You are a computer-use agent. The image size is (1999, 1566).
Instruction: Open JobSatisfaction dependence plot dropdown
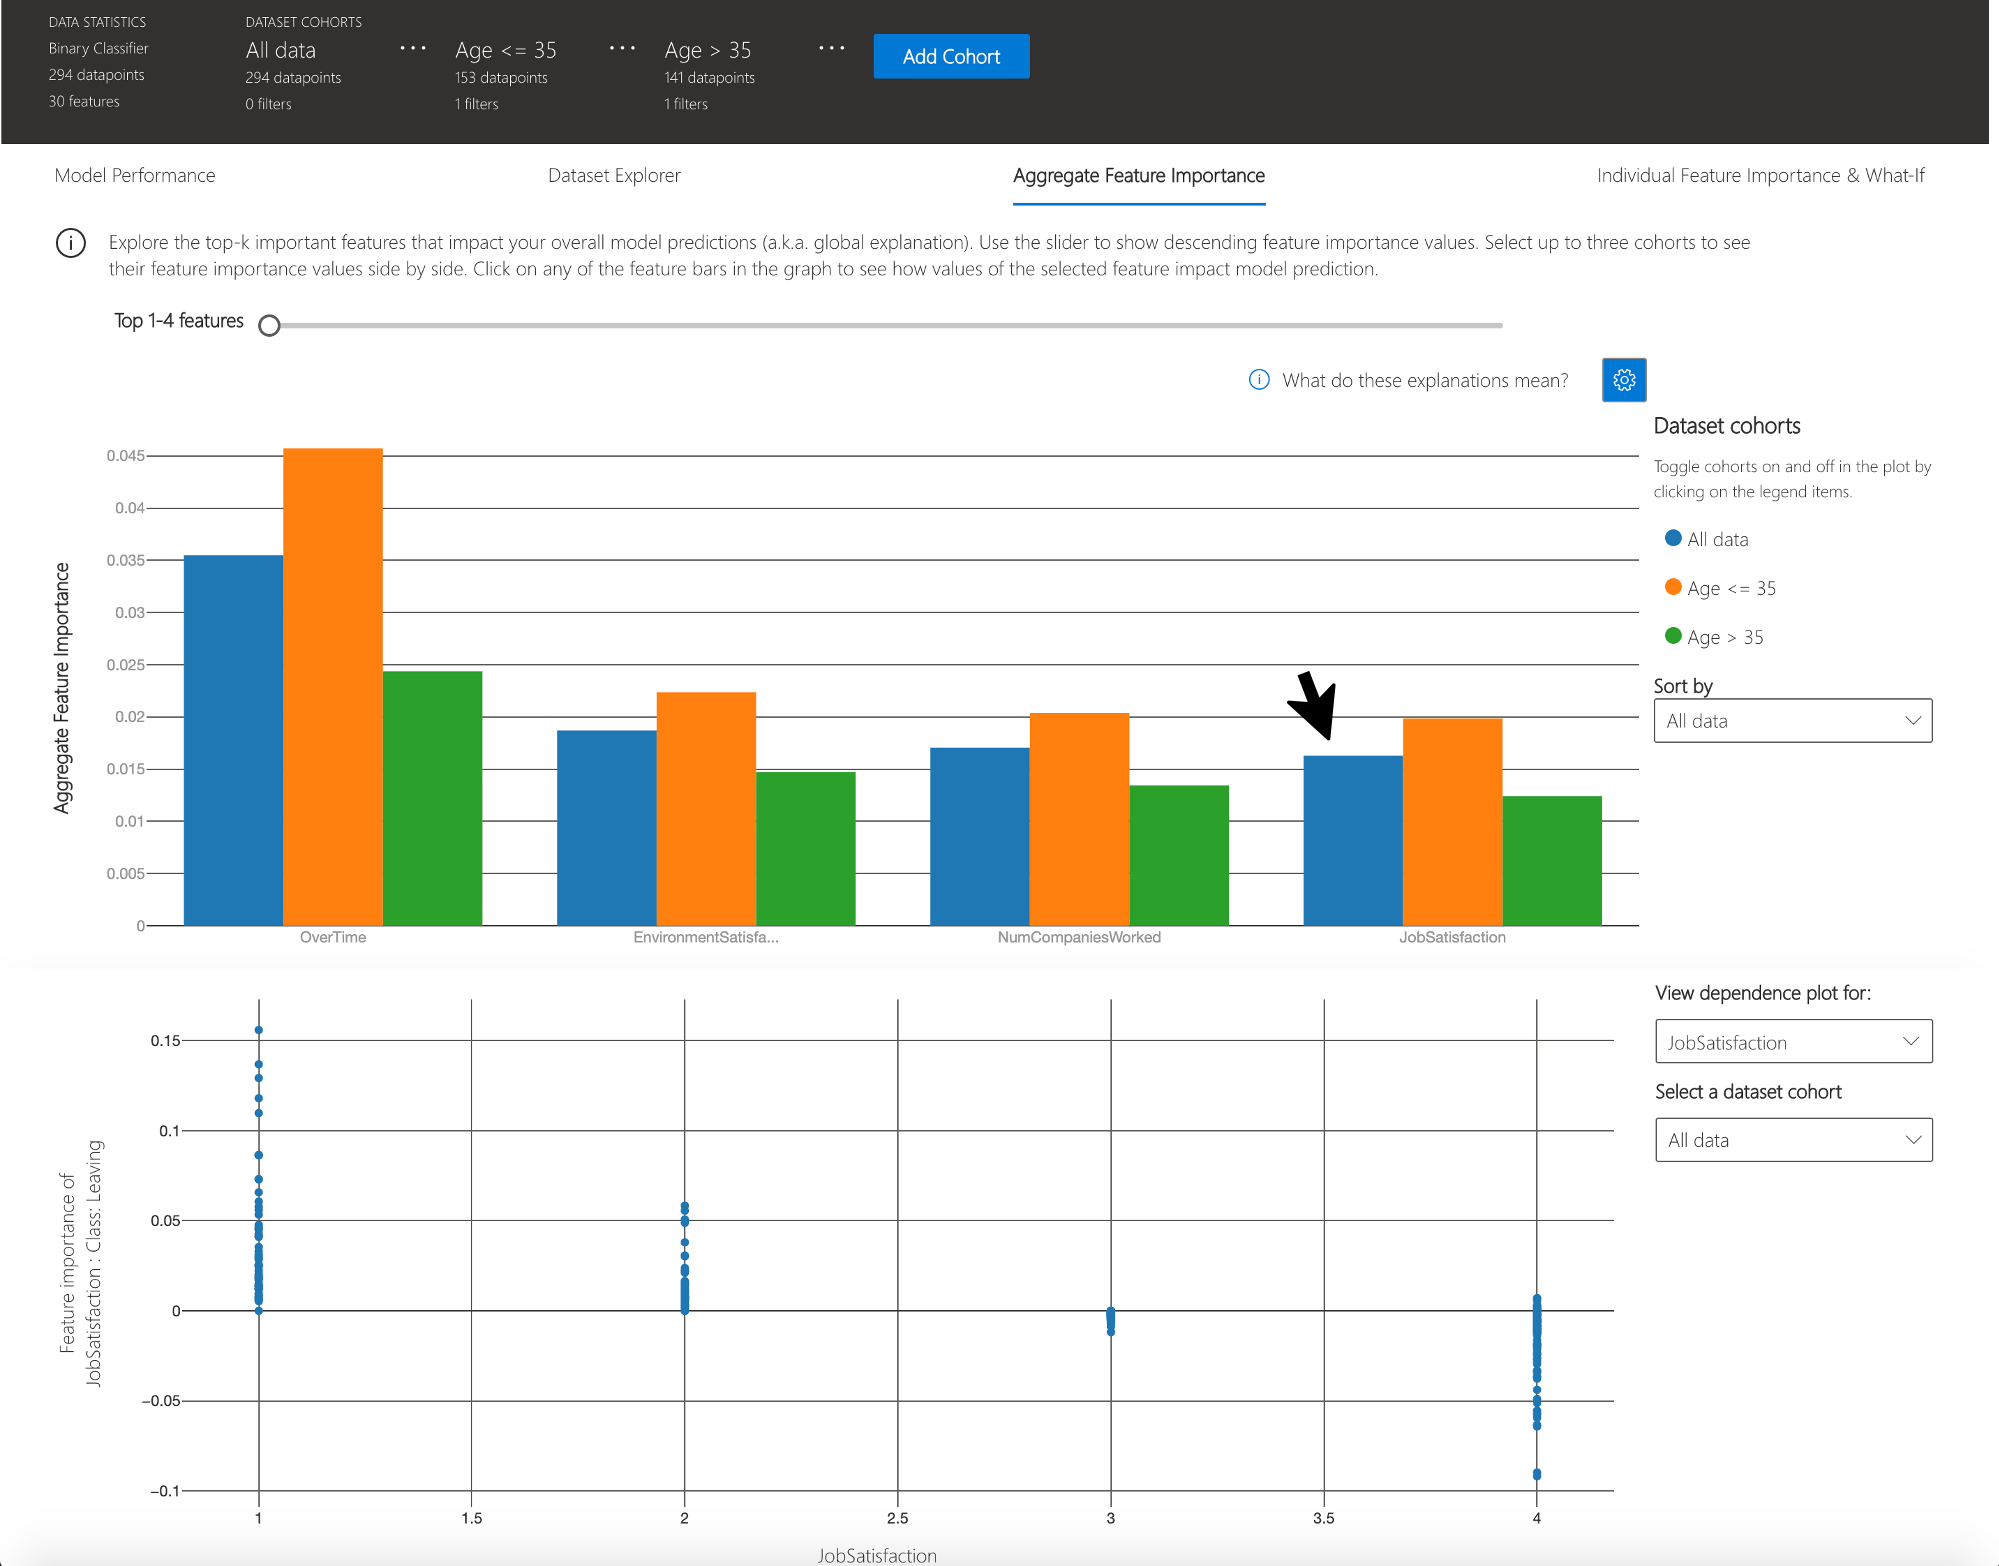pos(1792,1042)
